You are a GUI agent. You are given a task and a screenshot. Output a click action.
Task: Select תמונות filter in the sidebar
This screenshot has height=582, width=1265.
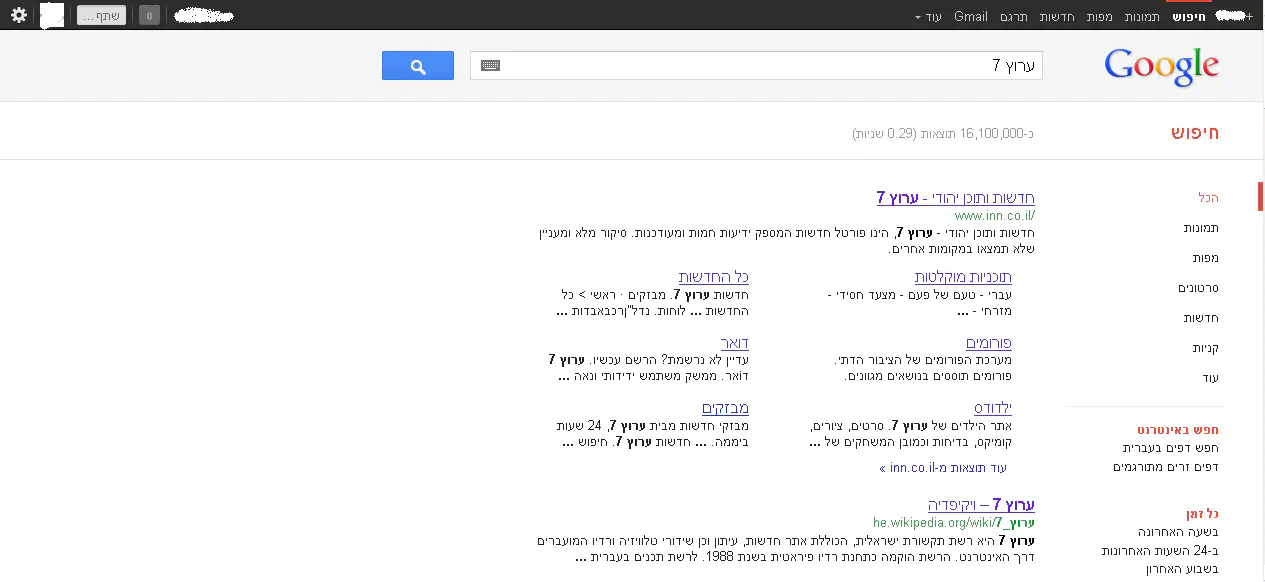coord(1201,228)
